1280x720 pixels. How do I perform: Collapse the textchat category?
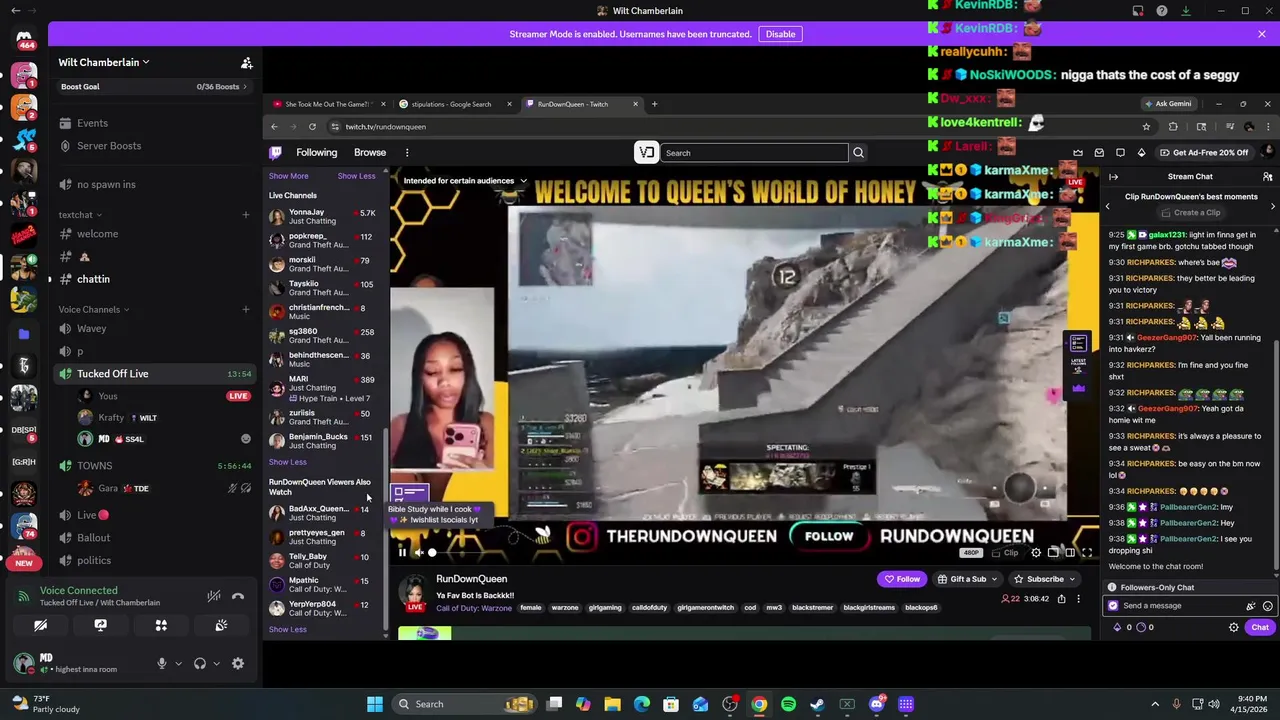80,215
